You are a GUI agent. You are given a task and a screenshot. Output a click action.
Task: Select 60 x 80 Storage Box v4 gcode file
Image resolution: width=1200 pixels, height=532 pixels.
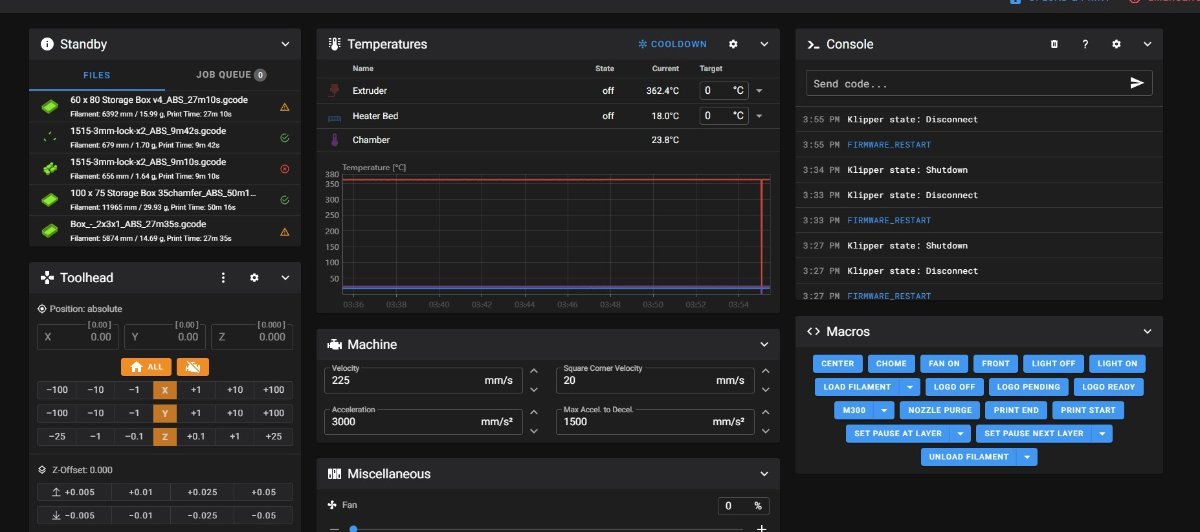tap(165, 107)
